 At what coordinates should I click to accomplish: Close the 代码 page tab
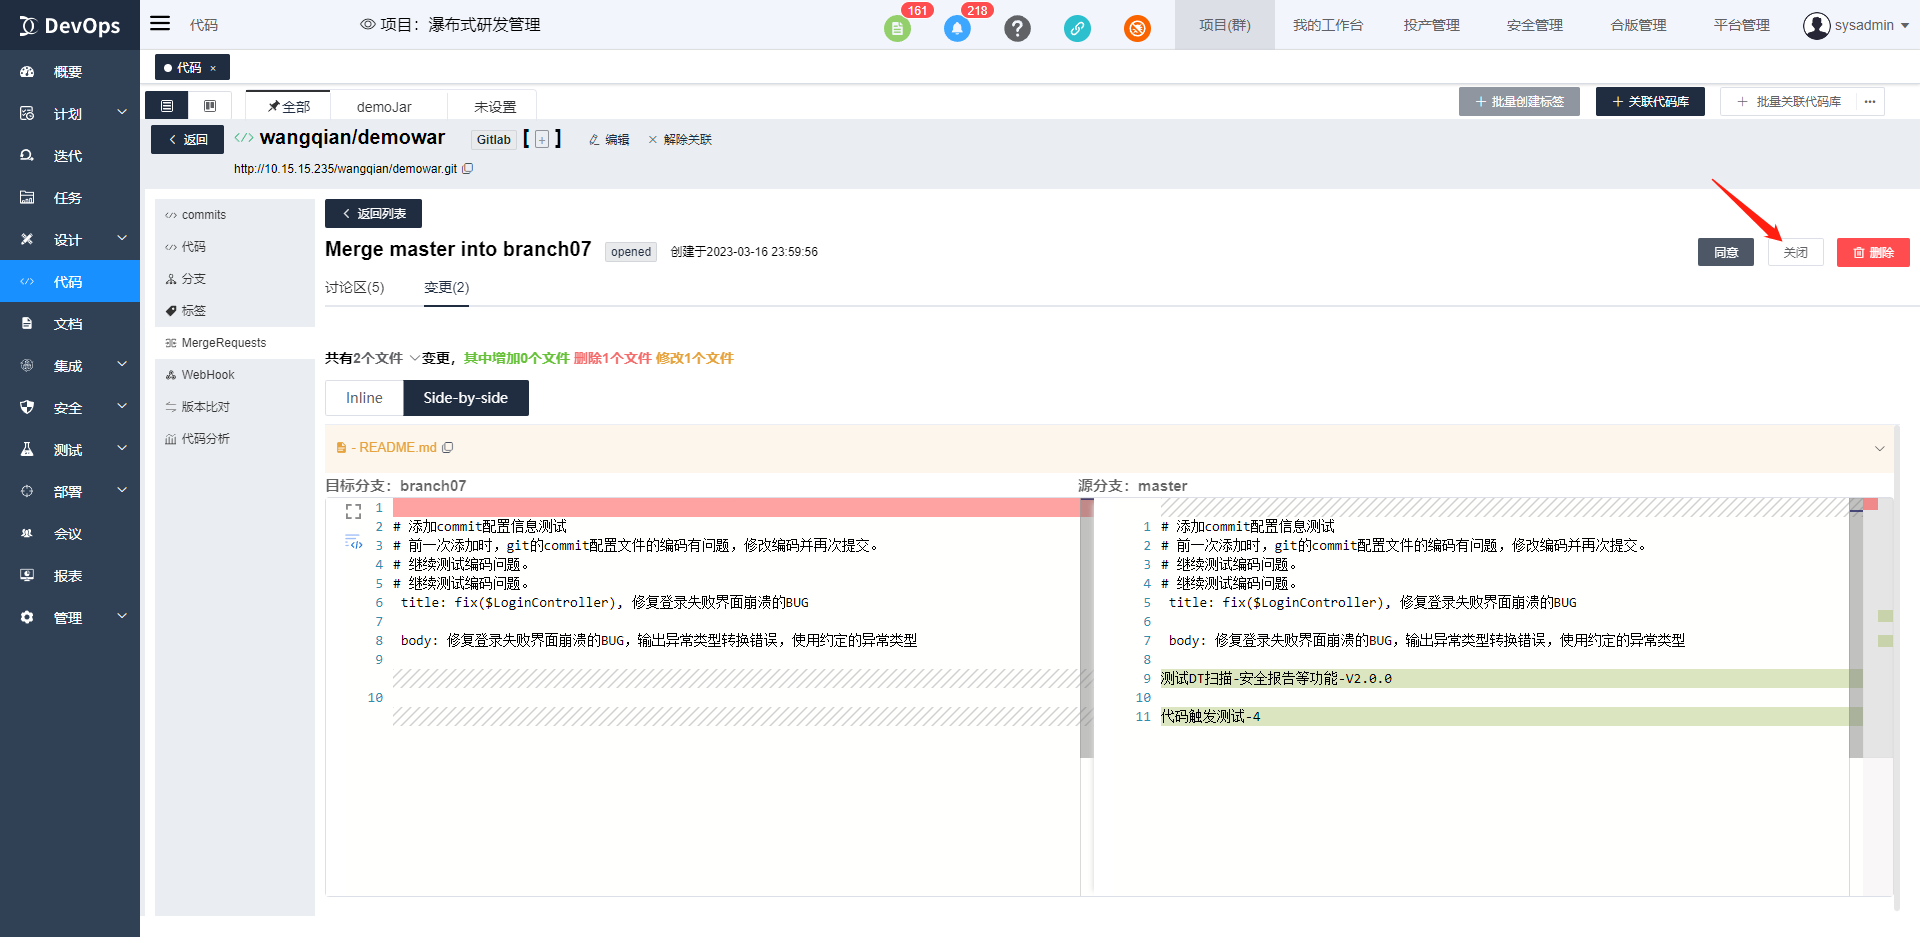(213, 68)
